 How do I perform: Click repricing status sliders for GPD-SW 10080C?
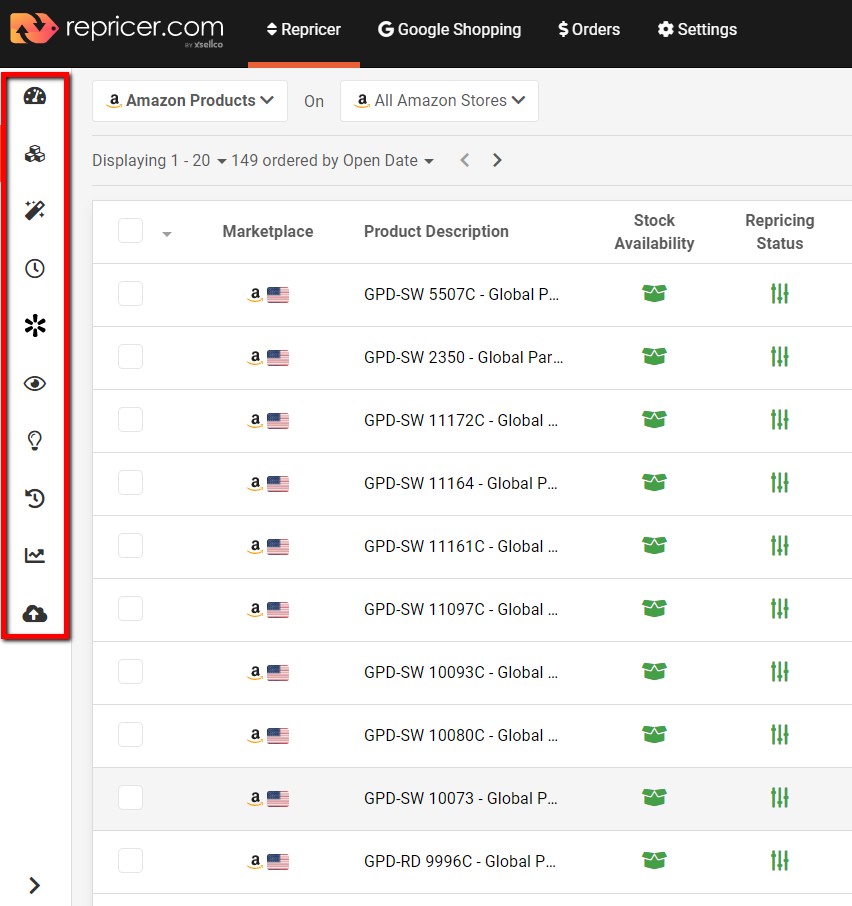coord(779,734)
